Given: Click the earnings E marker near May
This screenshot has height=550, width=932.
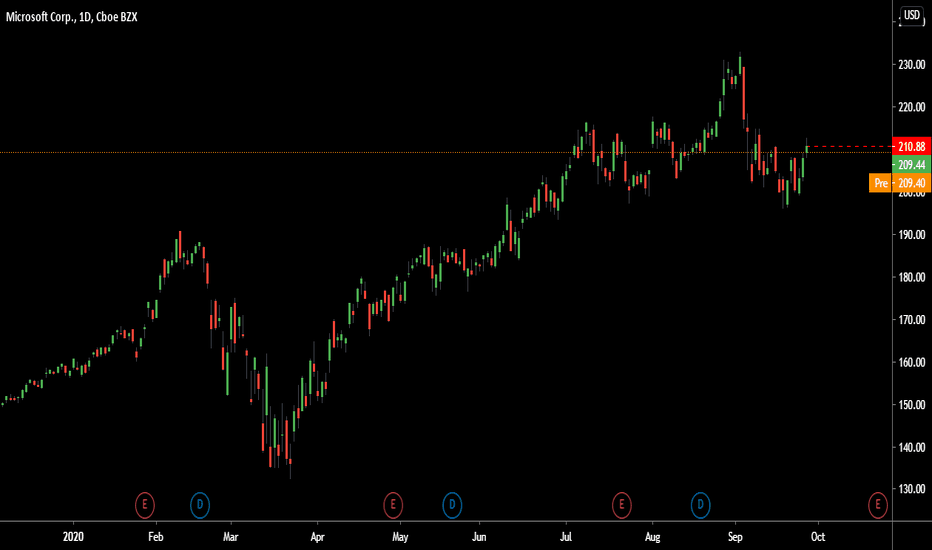Looking at the screenshot, I should pyautogui.click(x=393, y=505).
